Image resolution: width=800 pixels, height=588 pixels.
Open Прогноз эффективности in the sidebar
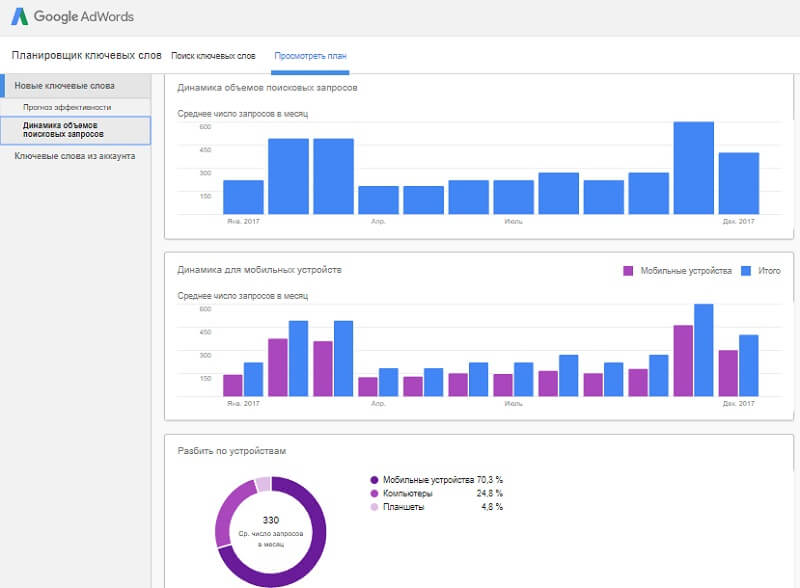pyautogui.click(x=67, y=107)
